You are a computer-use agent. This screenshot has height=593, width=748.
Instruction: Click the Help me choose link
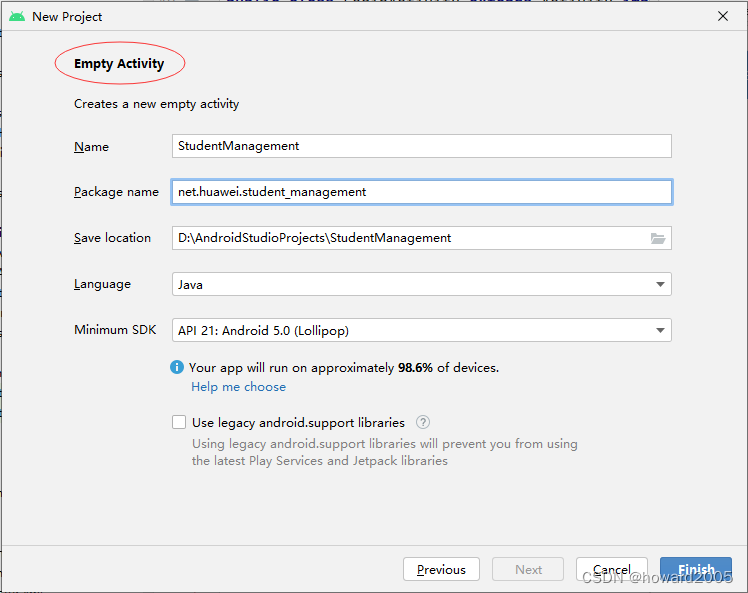point(238,387)
